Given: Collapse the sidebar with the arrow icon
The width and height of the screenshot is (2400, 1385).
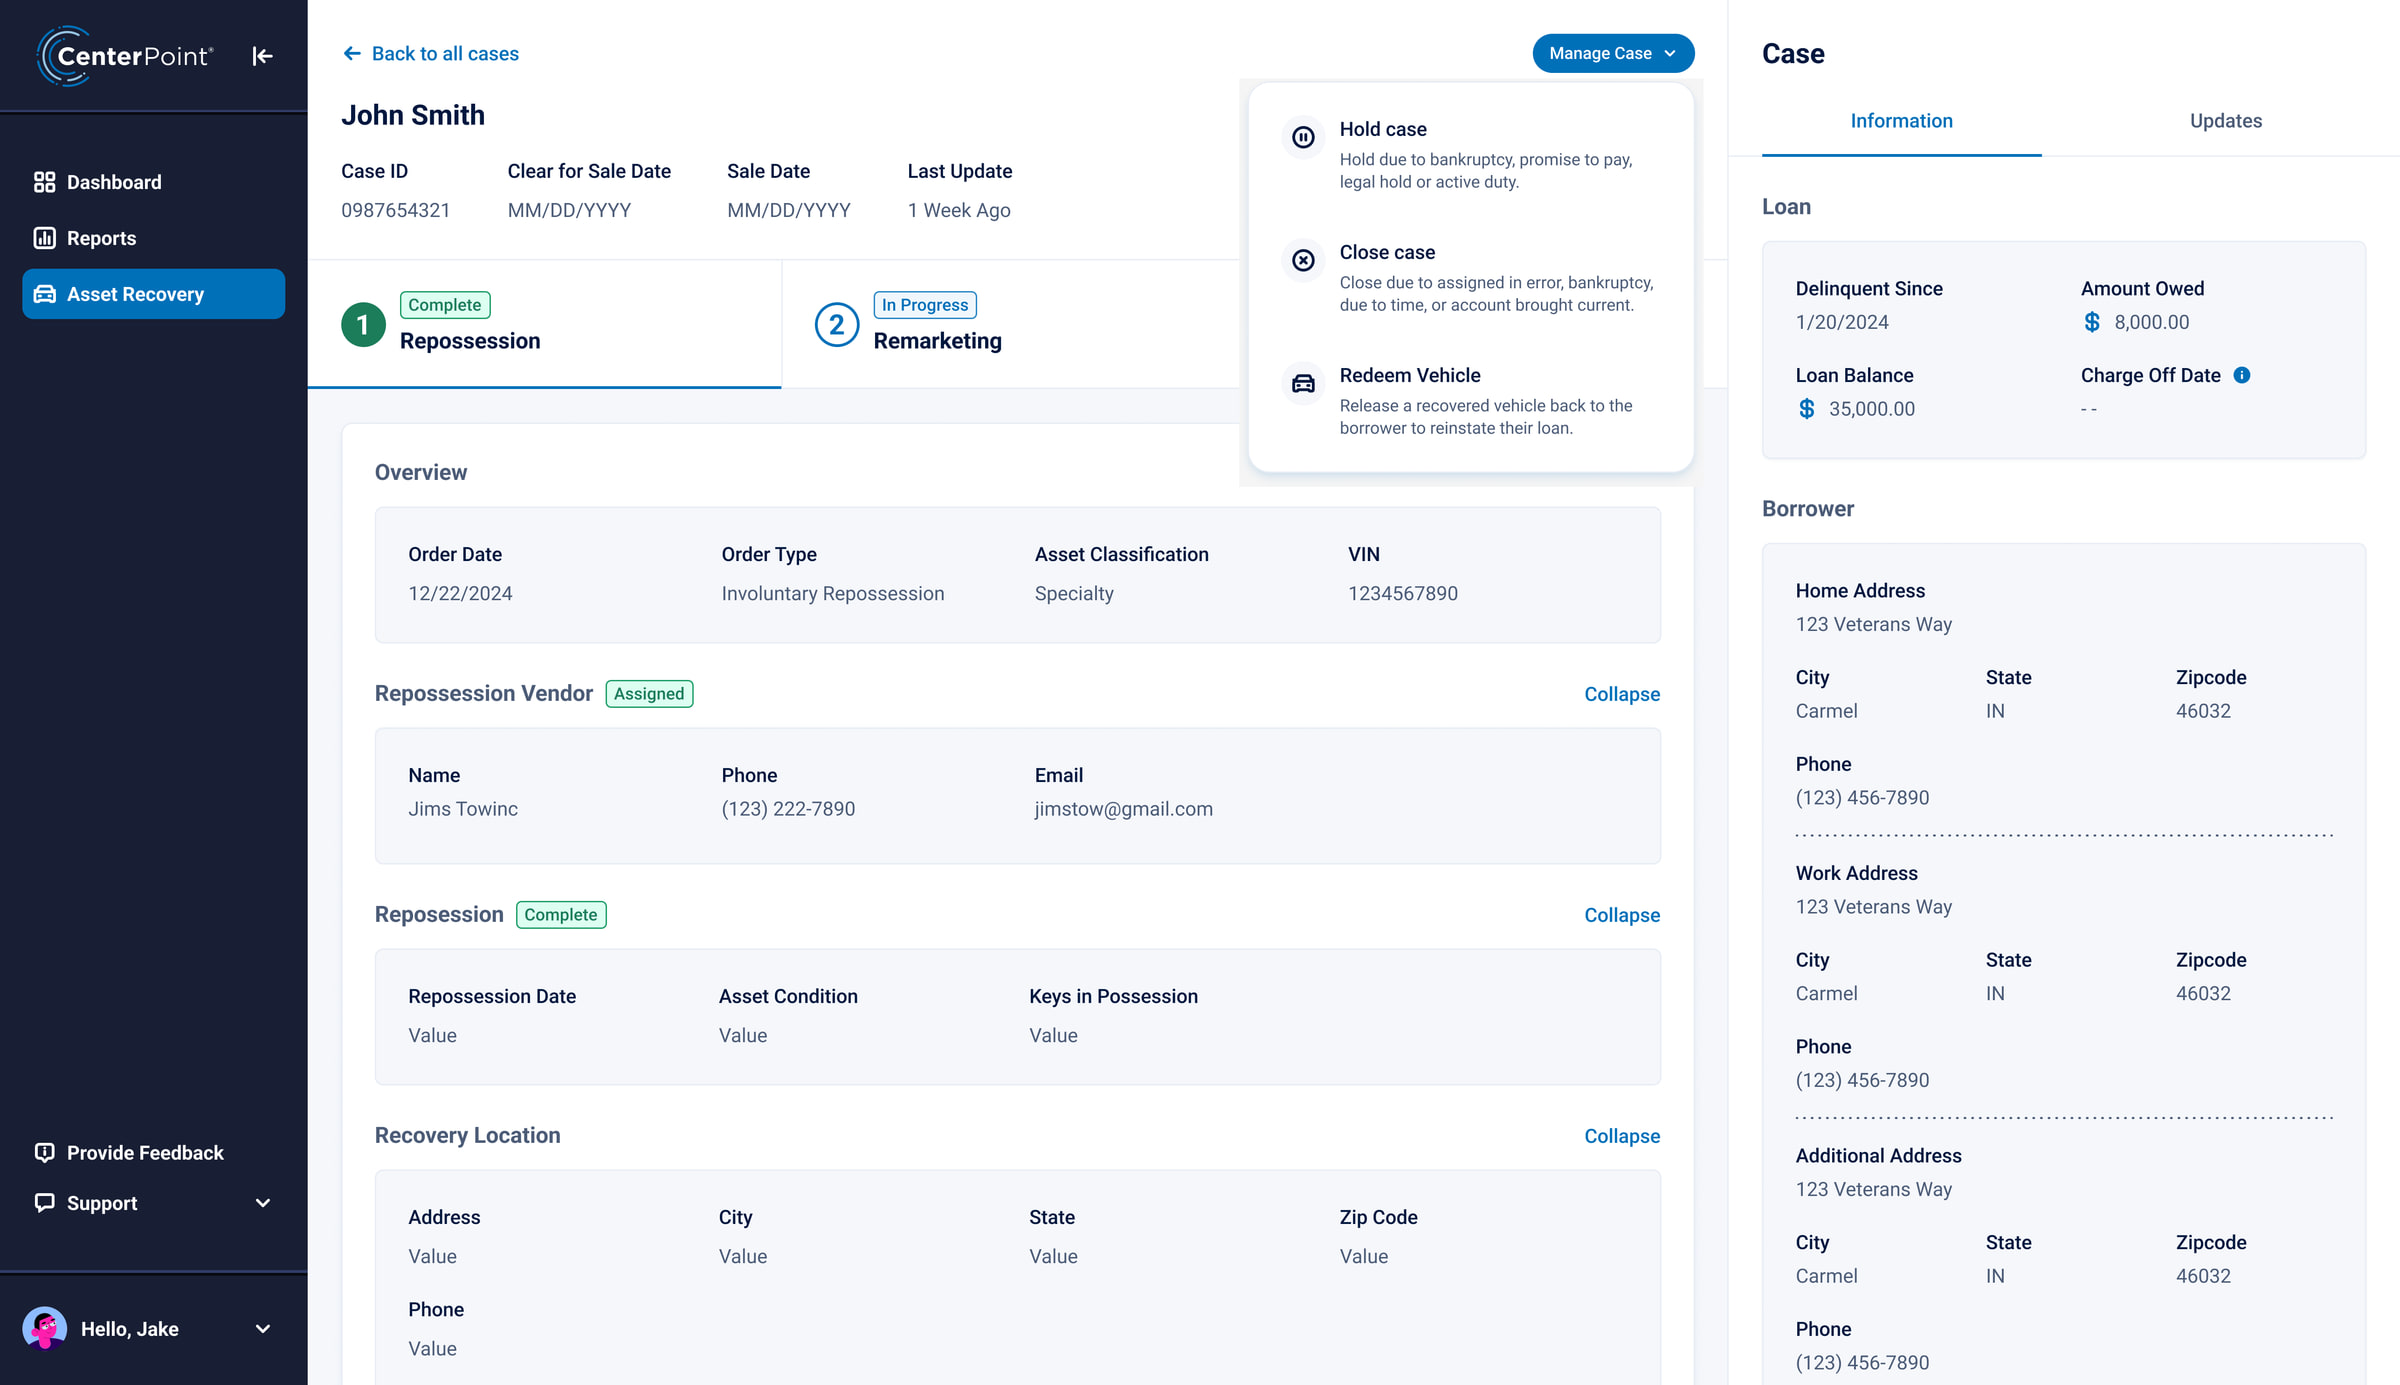Looking at the screenshot, I should coord(262,56).
